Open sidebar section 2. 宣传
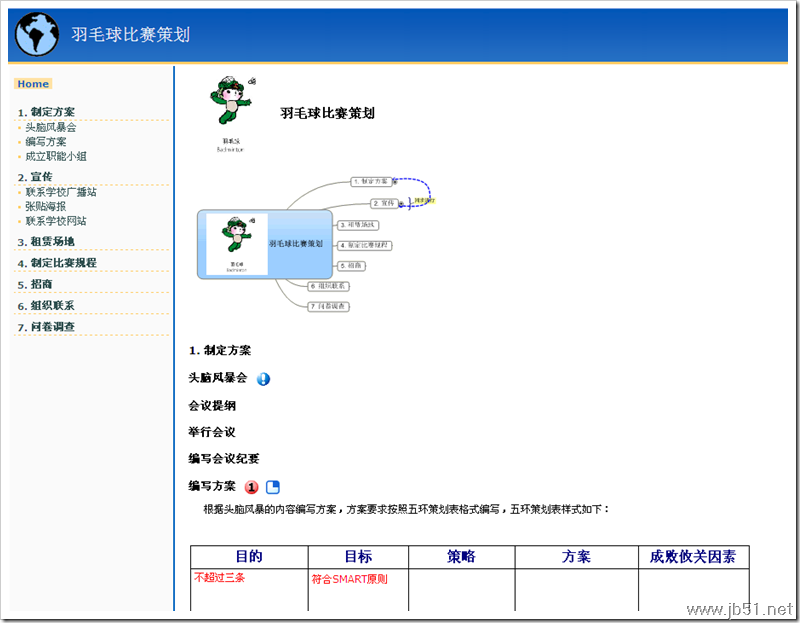 tap(35, 177)
